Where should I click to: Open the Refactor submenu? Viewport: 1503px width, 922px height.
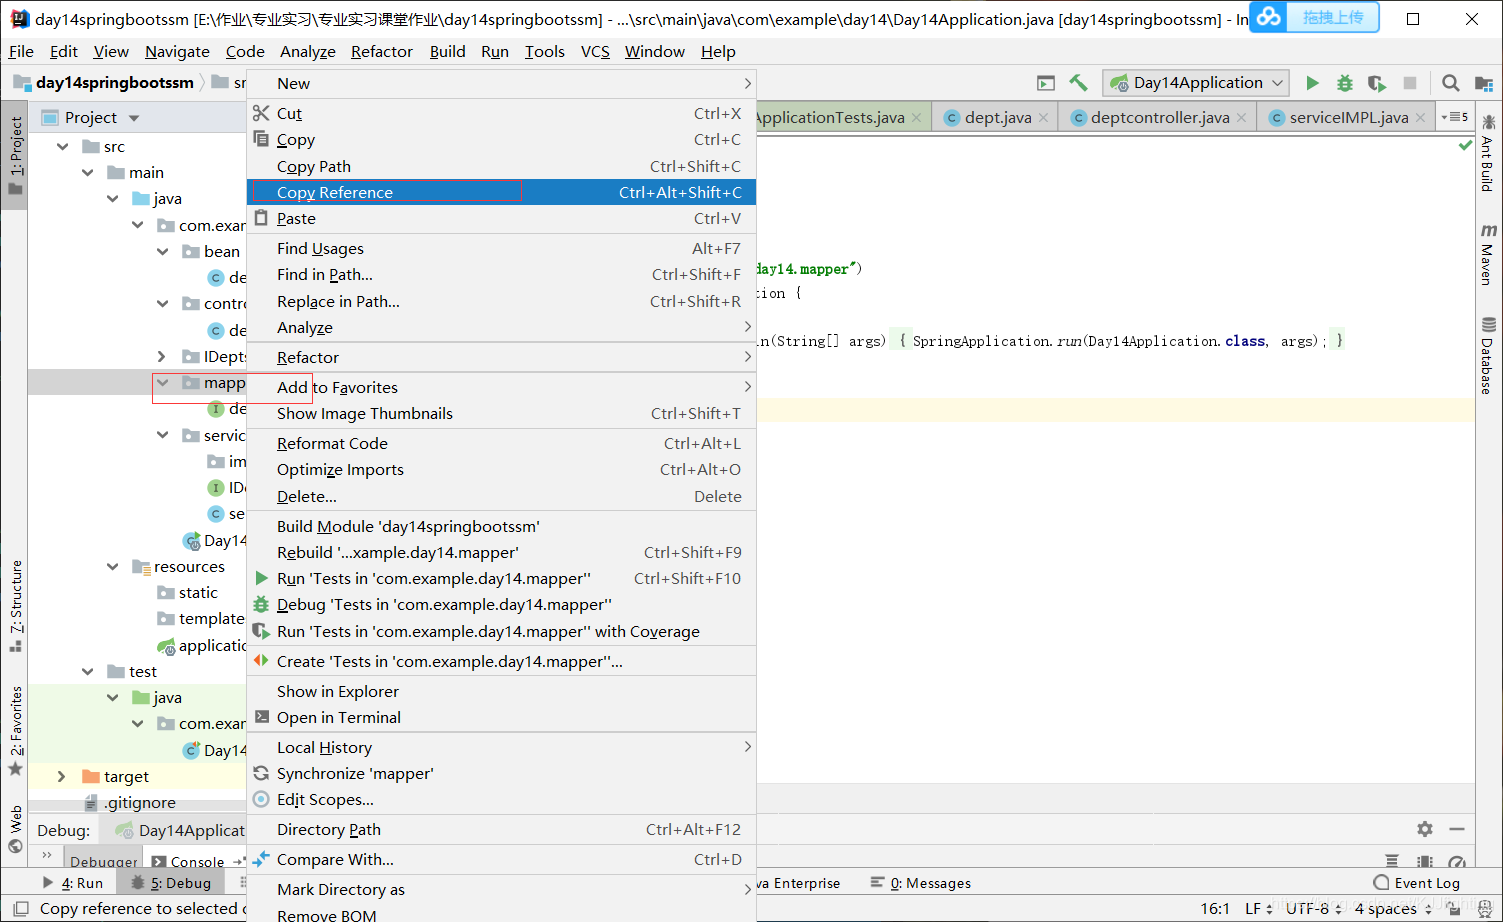501,357
